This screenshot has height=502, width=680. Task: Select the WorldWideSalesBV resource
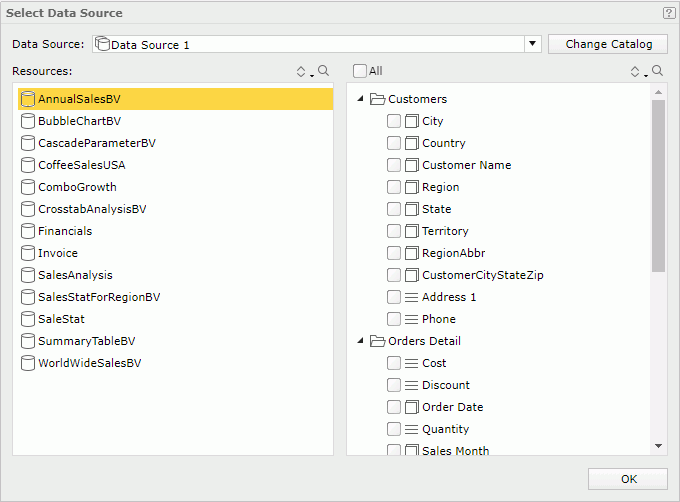coord(175,363)
